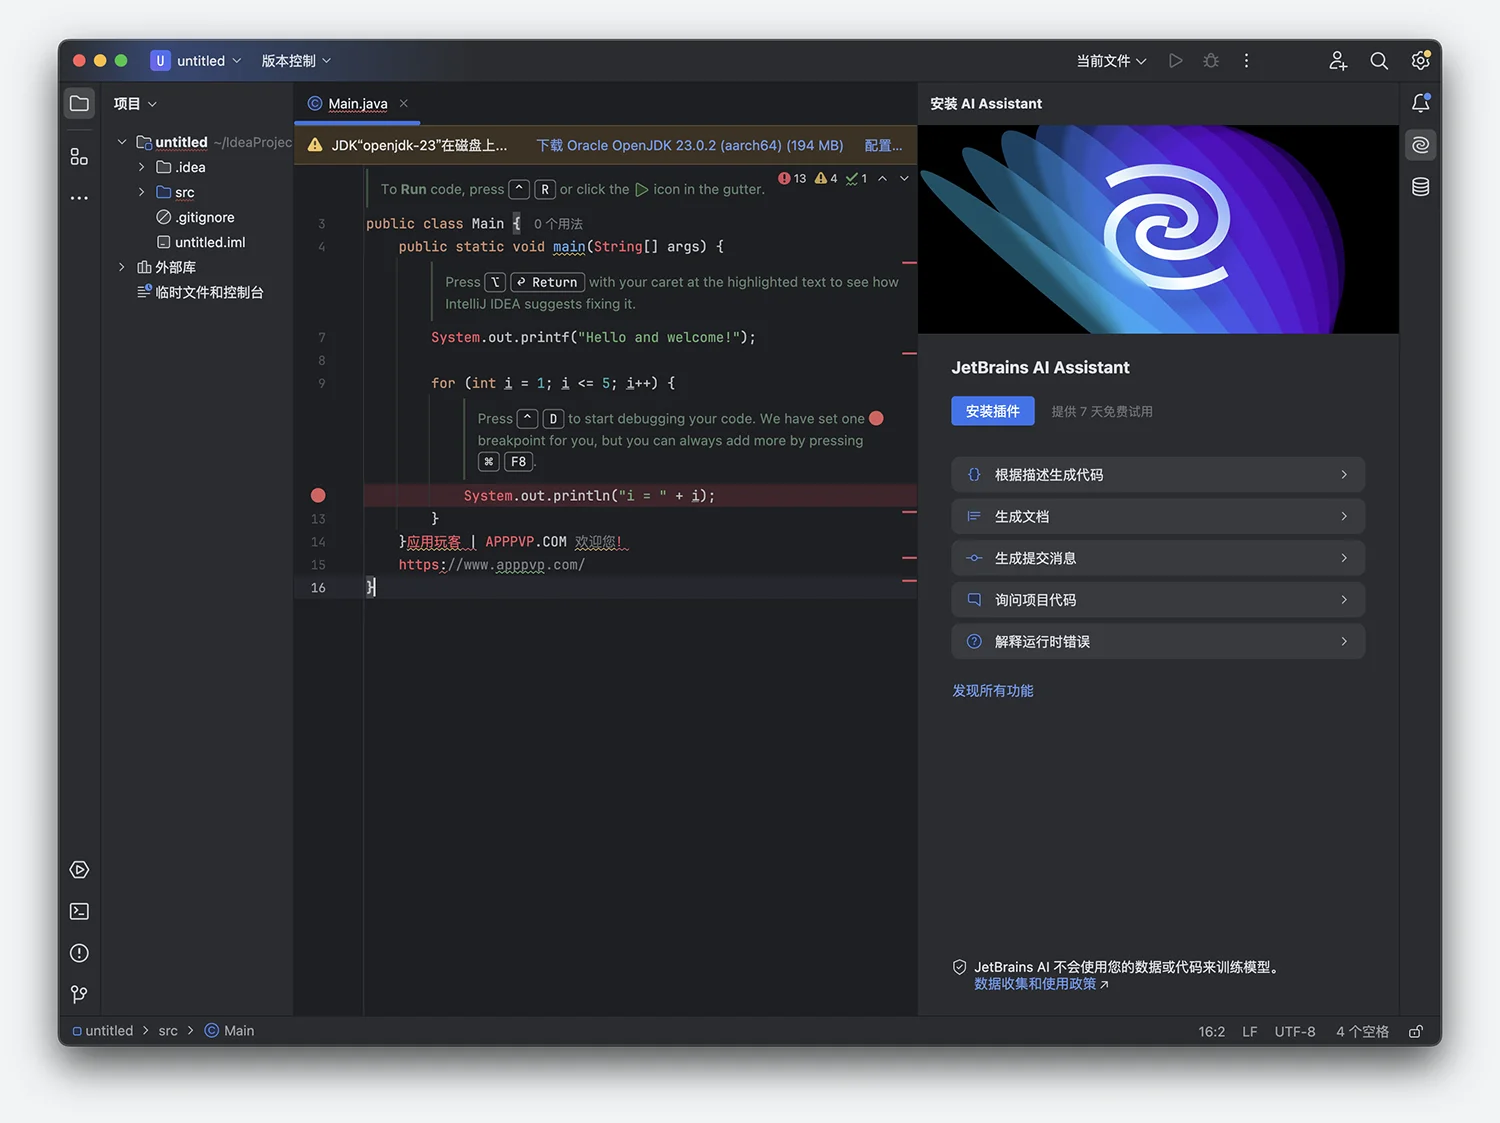Expand 外部库 node
This screenshot has height=1123, width=1500.
pyautogui.click(x=122, y=267)
